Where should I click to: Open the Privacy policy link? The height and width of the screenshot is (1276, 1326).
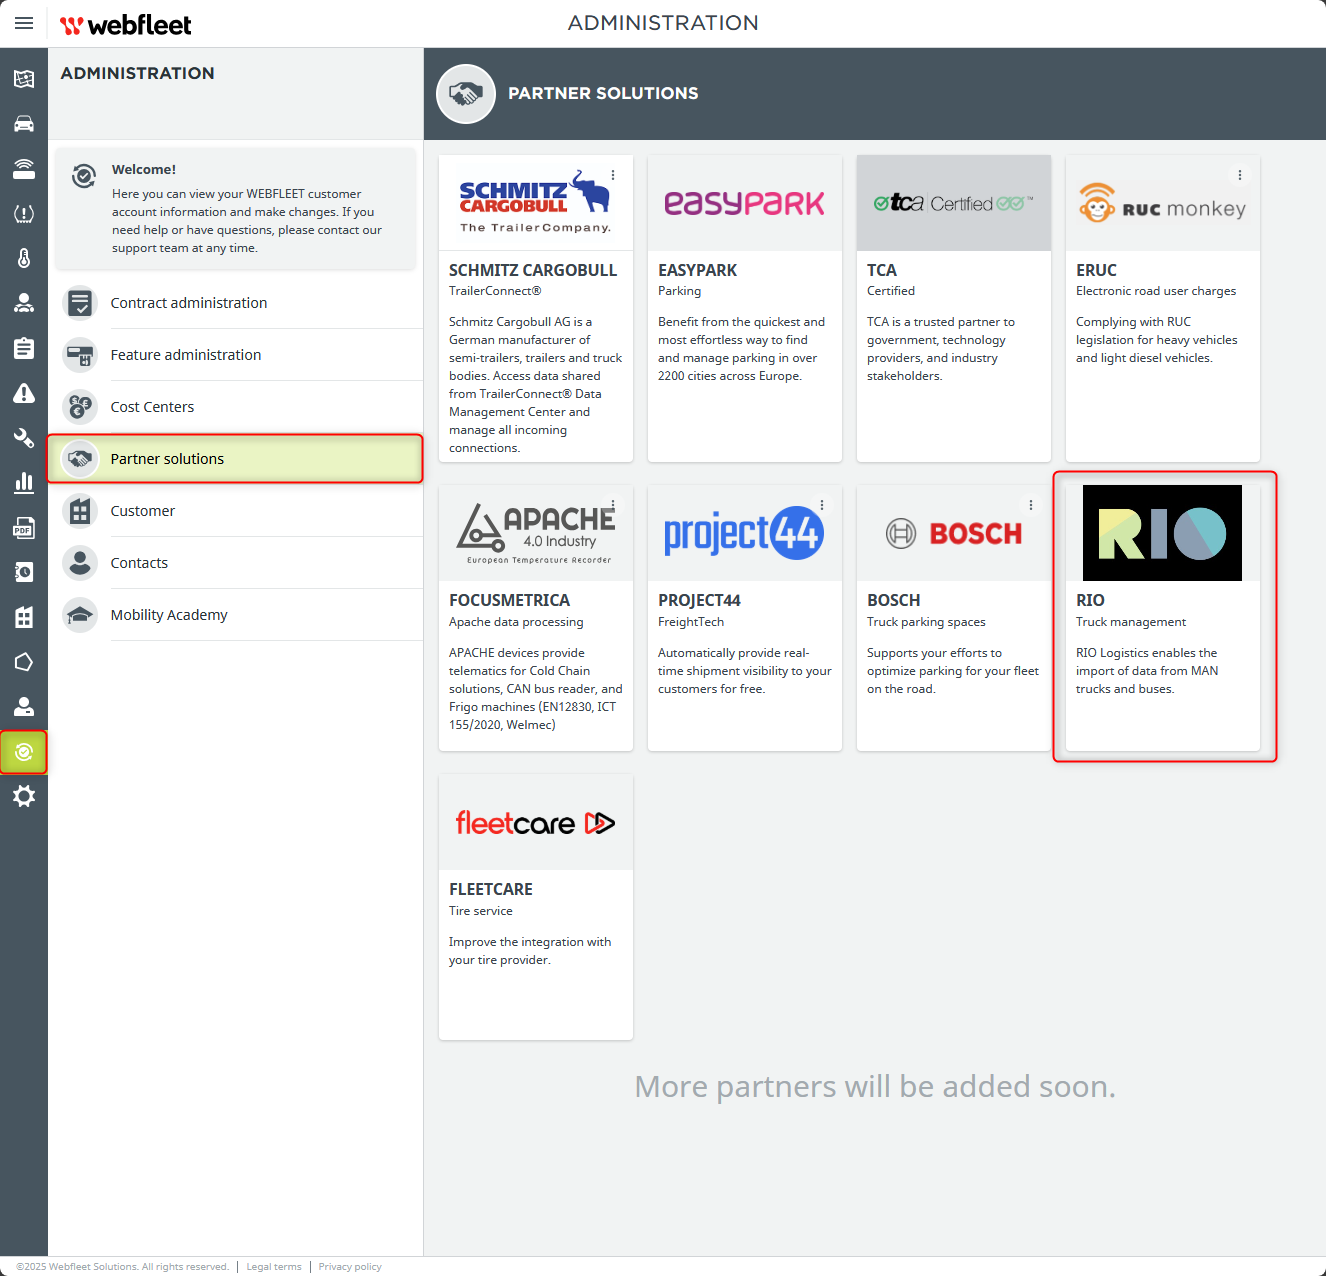coord(350,1267)
